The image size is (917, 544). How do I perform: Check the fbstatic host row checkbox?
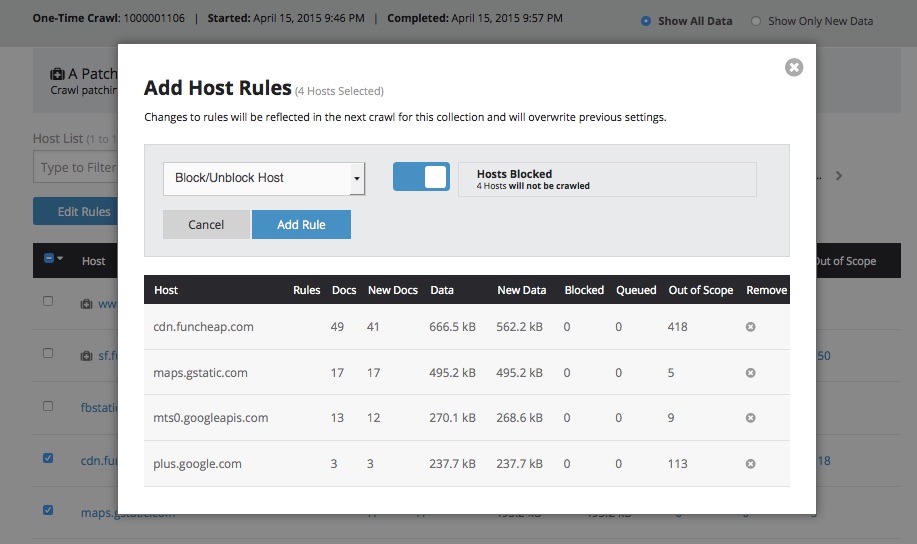click(48, 406)
